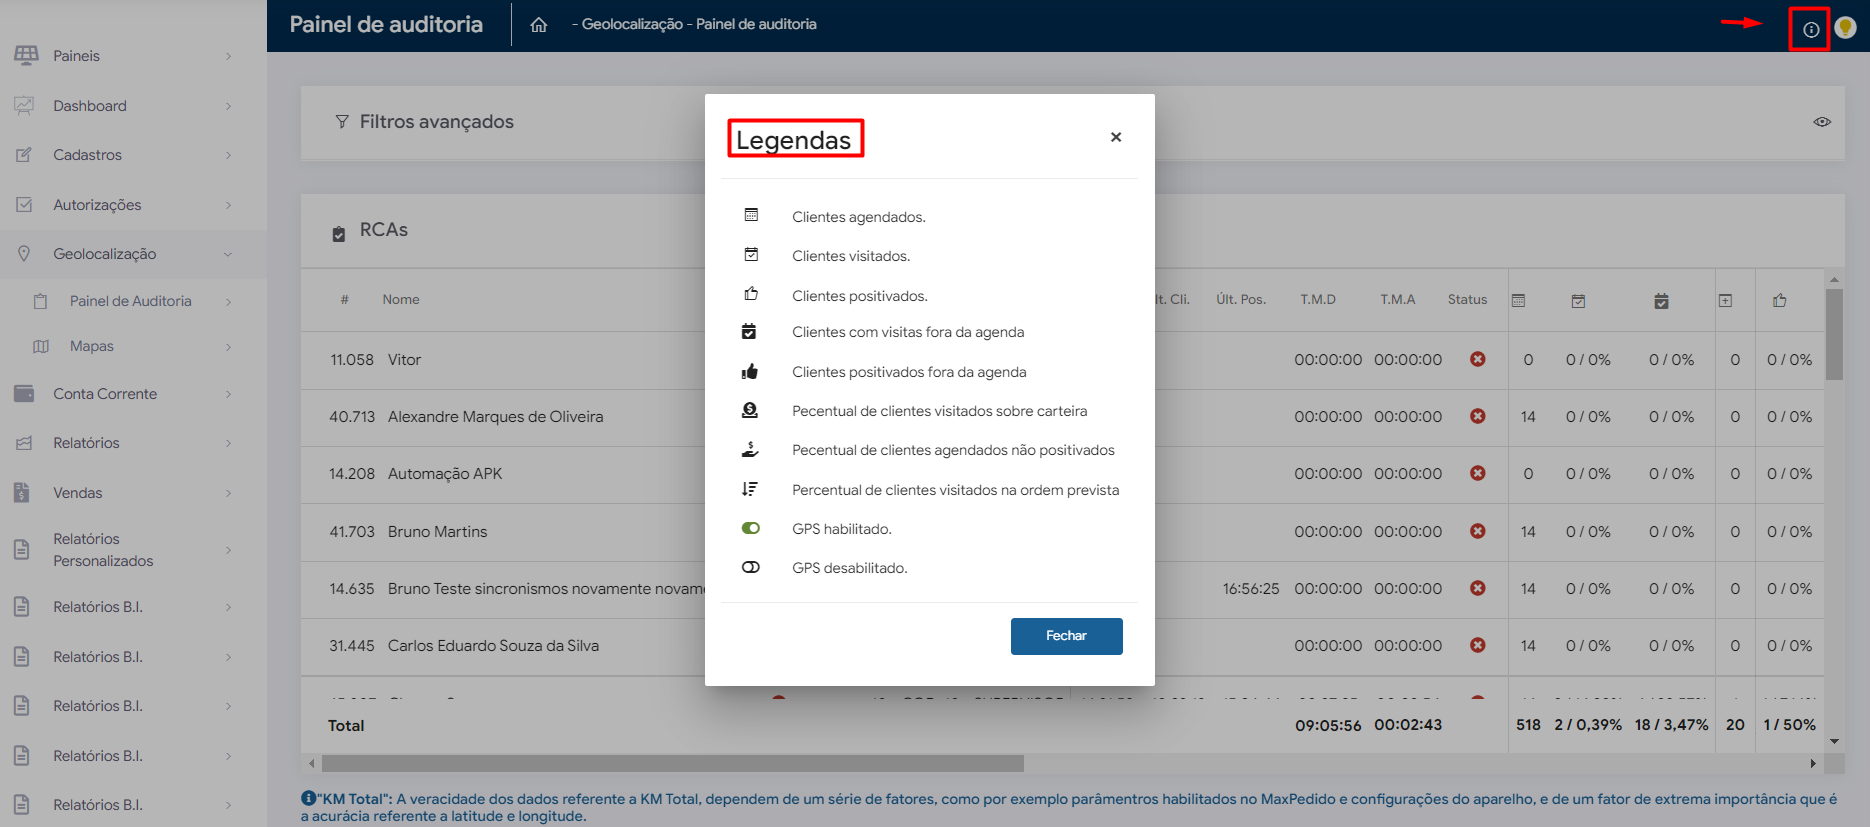
Task: Click the Autorizações sidebar icon
Action: tap(25, 204)
